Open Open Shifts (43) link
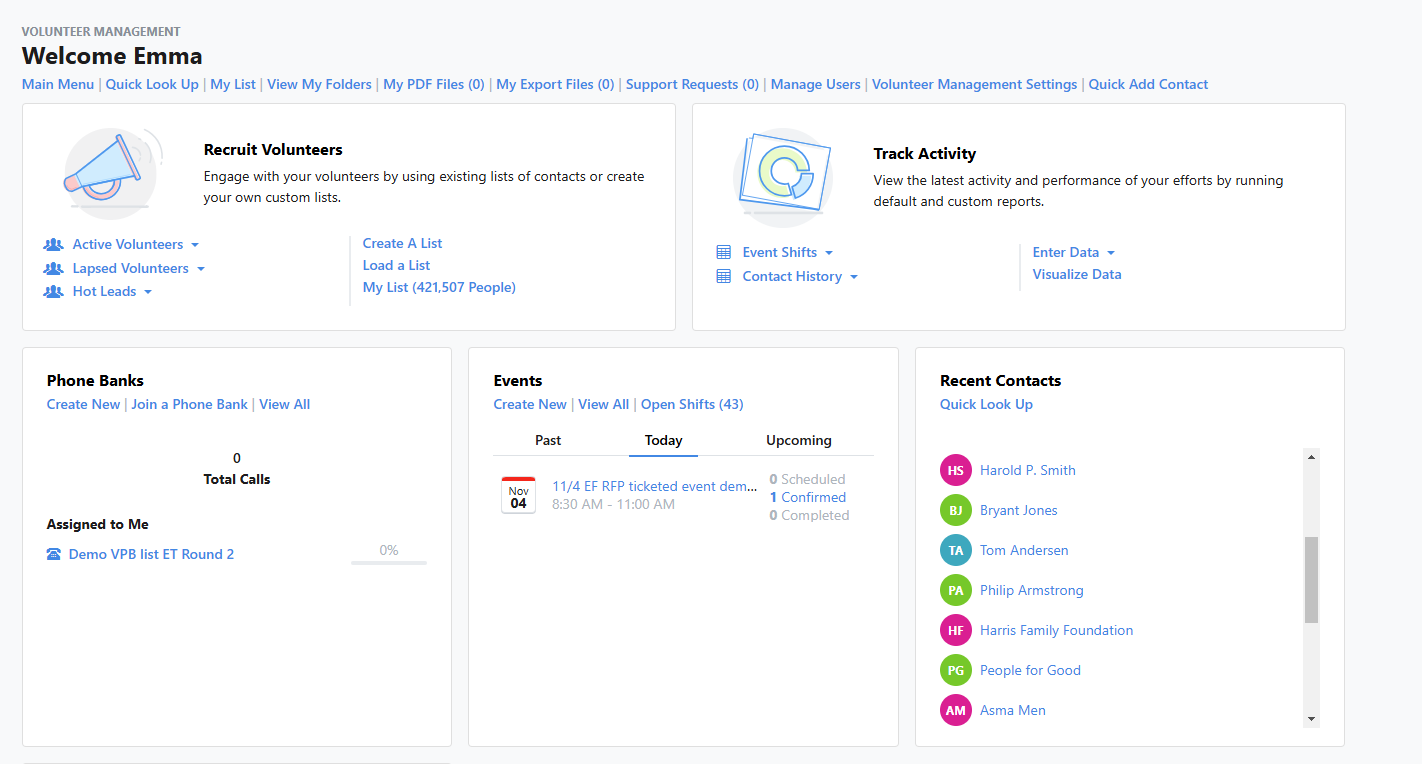Viewport: 1422px width, 764px height. (692, 404)
